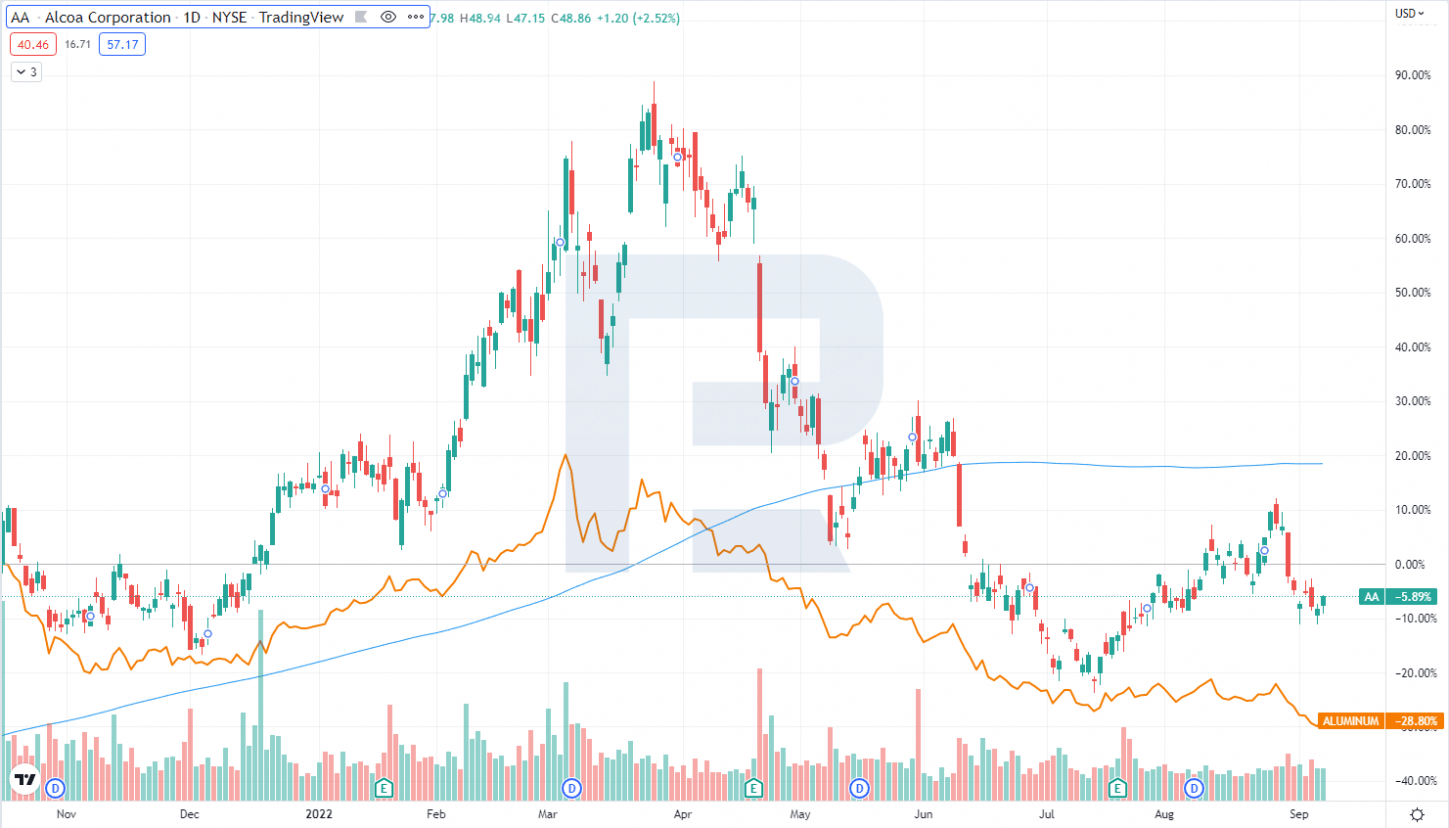
Task: Click the dividend D marker near Nov
Action: pos(56,789)
